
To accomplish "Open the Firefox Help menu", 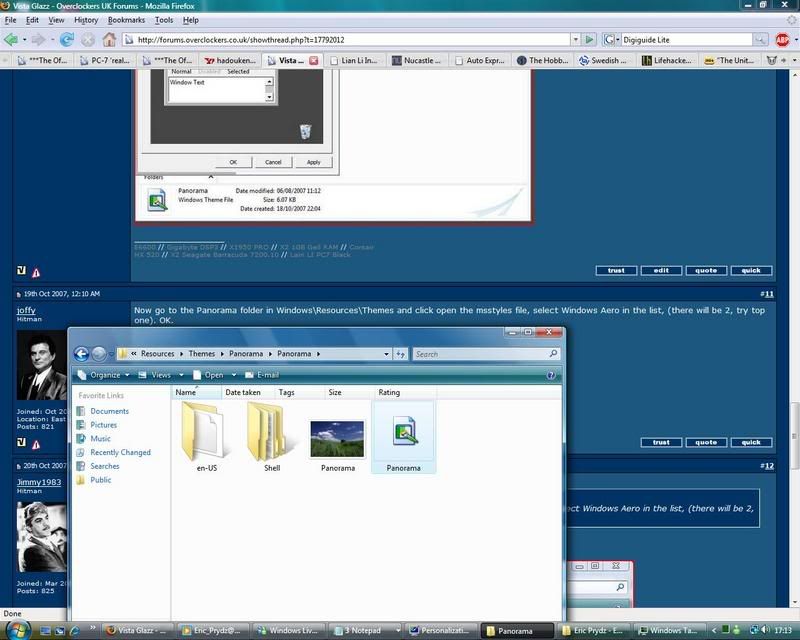I will pyautogui.click(x=190, y=20).
